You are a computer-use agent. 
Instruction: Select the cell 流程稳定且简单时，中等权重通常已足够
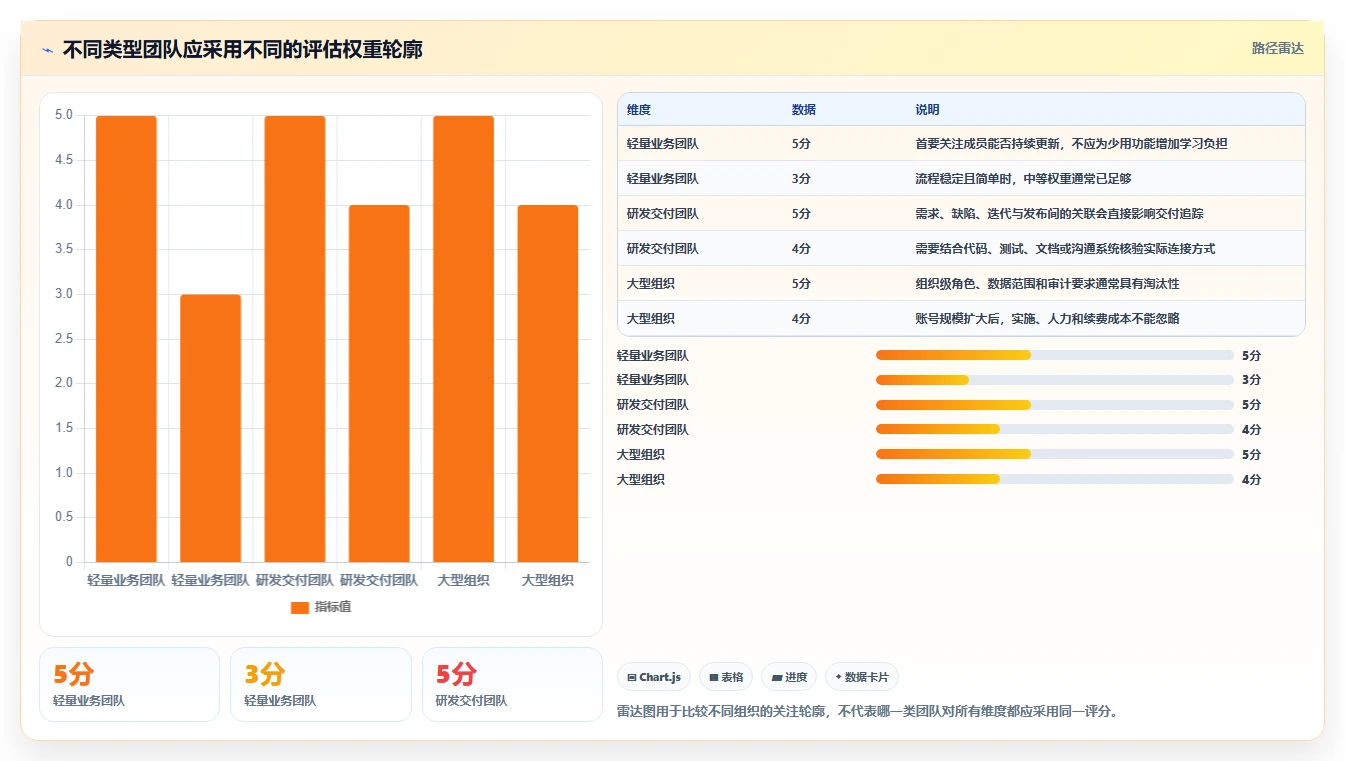1023,179
